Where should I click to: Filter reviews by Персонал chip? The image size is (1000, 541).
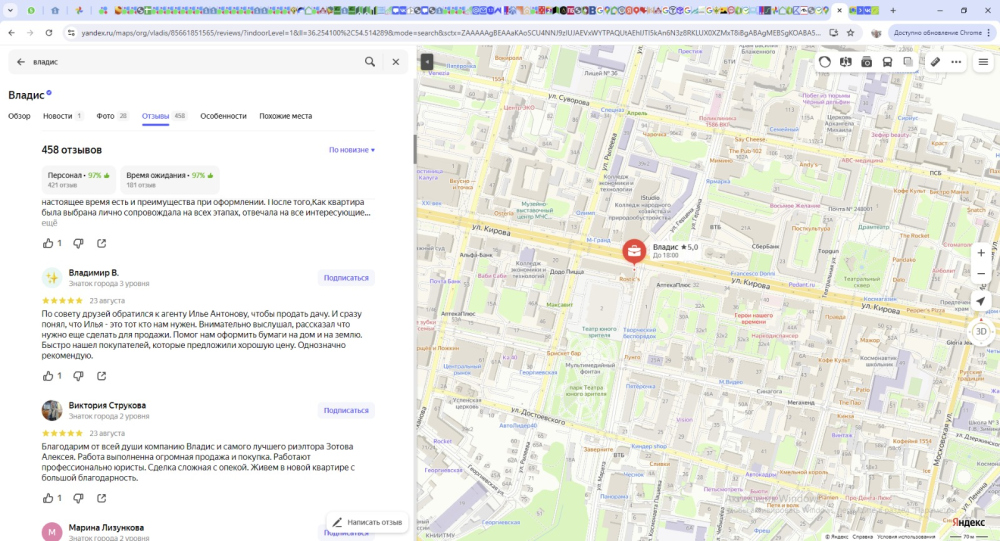click(x=78, y=179)
